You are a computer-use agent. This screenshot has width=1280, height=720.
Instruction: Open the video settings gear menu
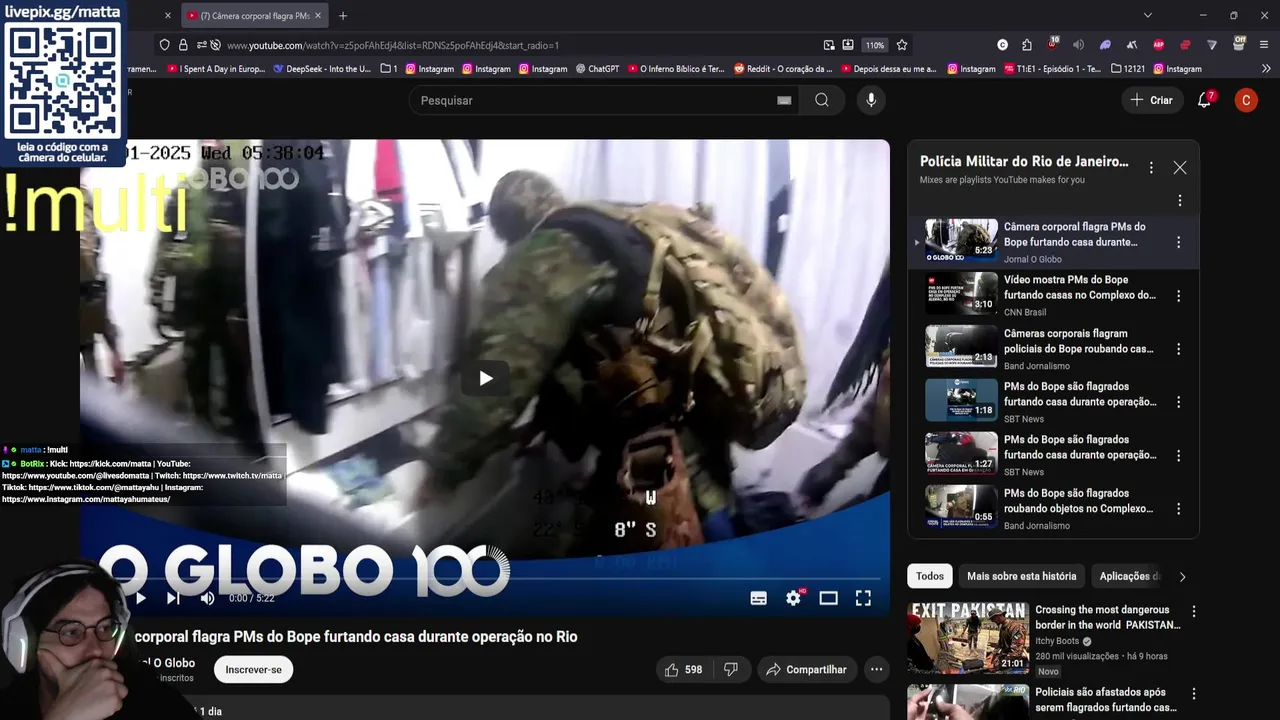[x=793, y=598]
